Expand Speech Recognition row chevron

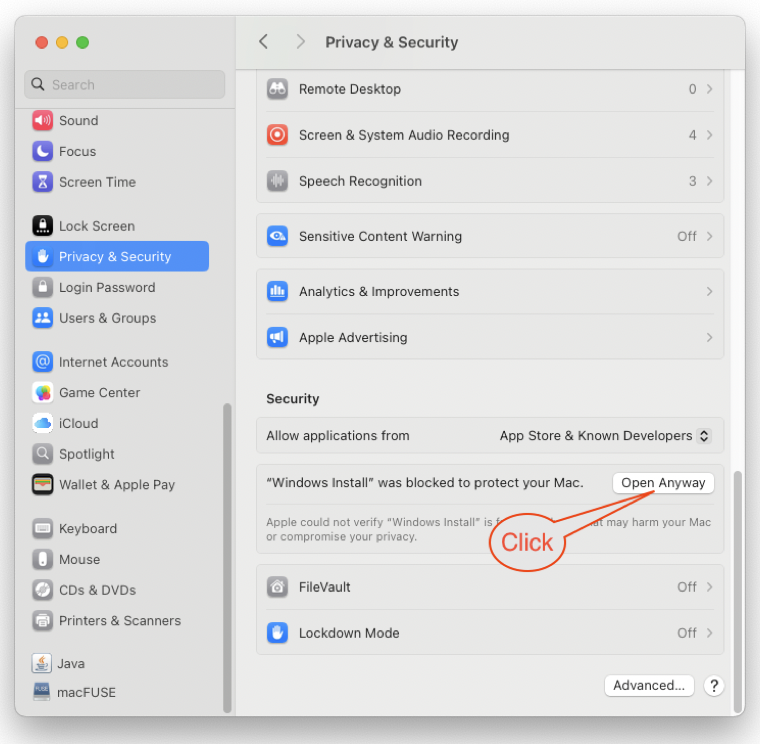click(x=709, y=181)
